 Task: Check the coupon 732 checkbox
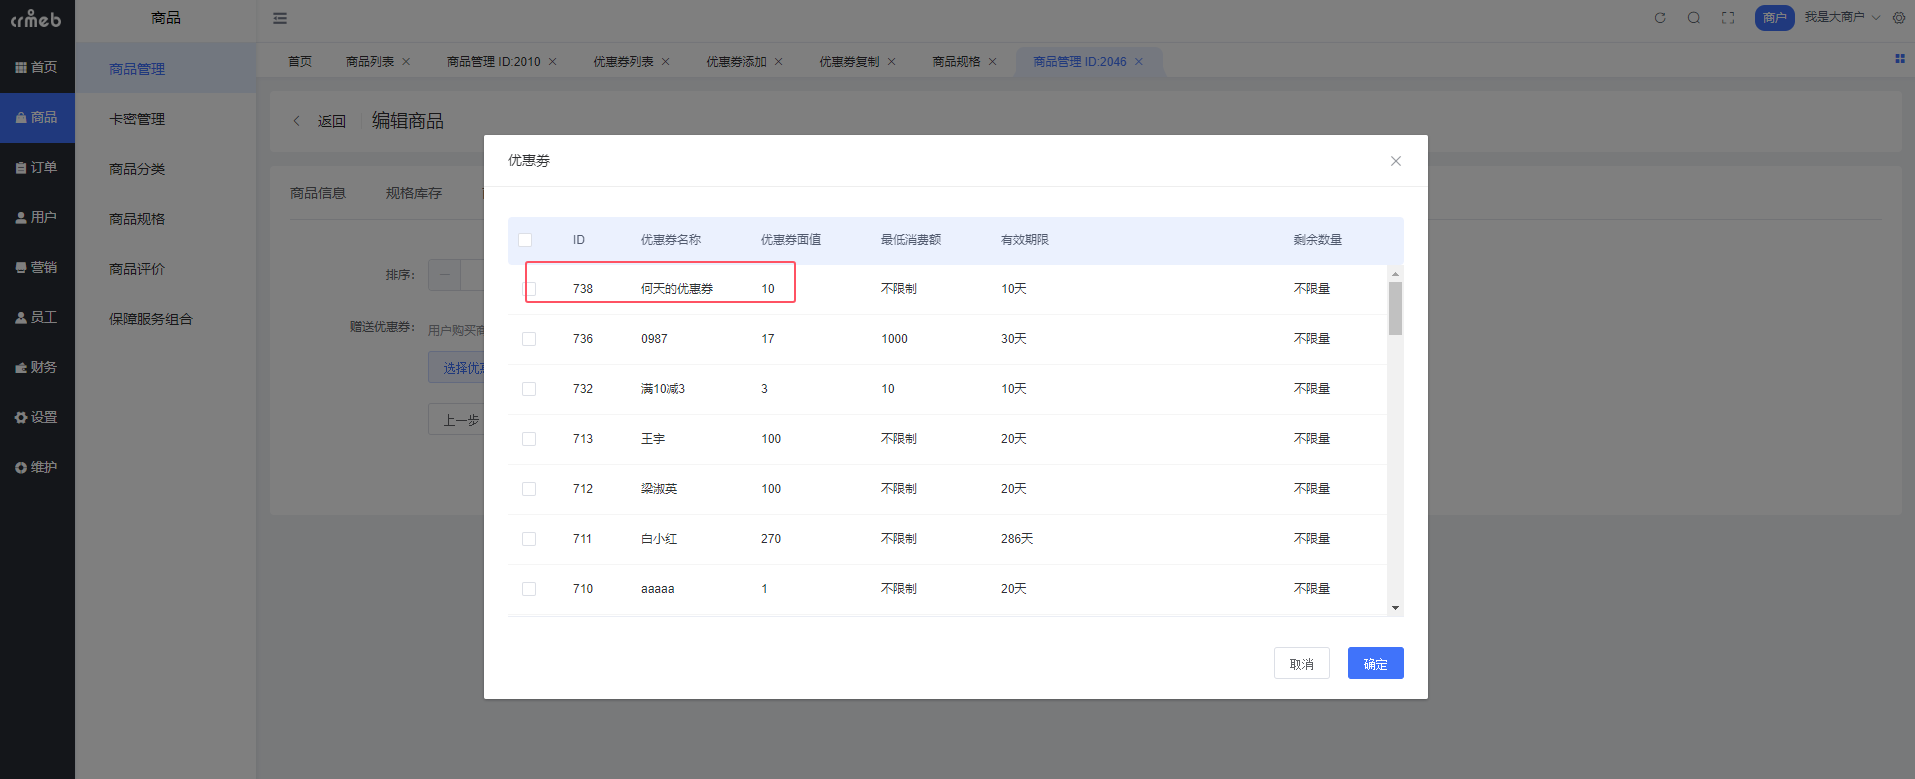(x=529, y=389)
